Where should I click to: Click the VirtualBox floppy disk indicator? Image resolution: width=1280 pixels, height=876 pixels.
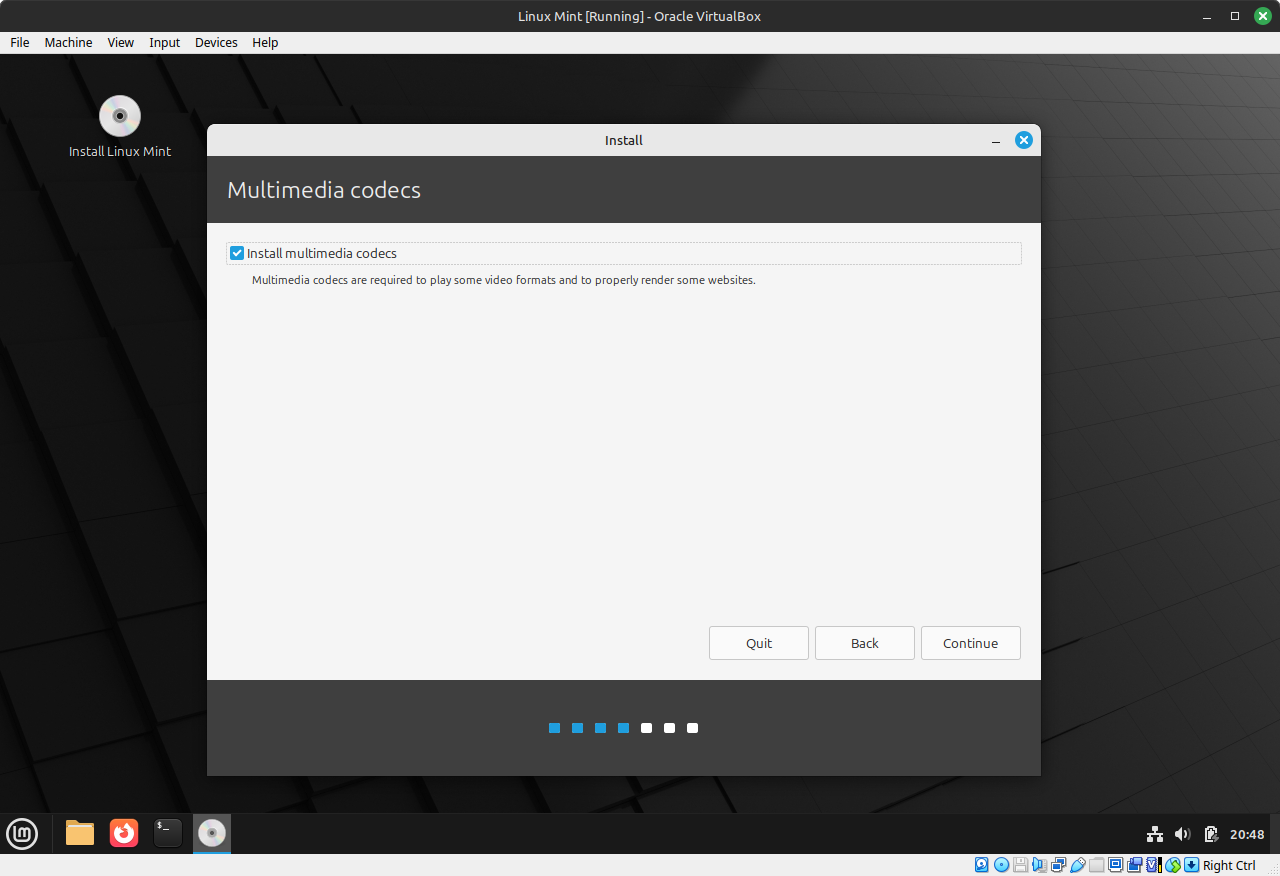pos(1020,865)
